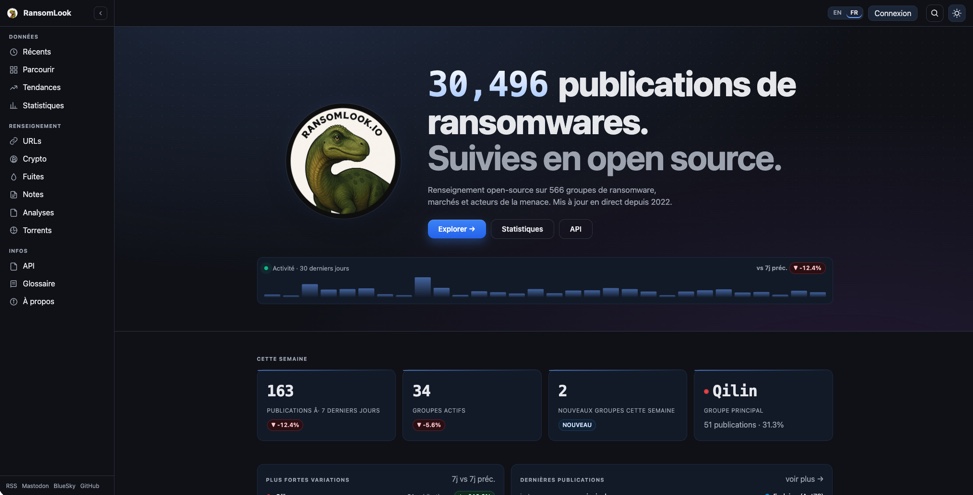Select the FR language option
Screen dimensions: 973x495
pyautogui.click(x=854, y=13)
